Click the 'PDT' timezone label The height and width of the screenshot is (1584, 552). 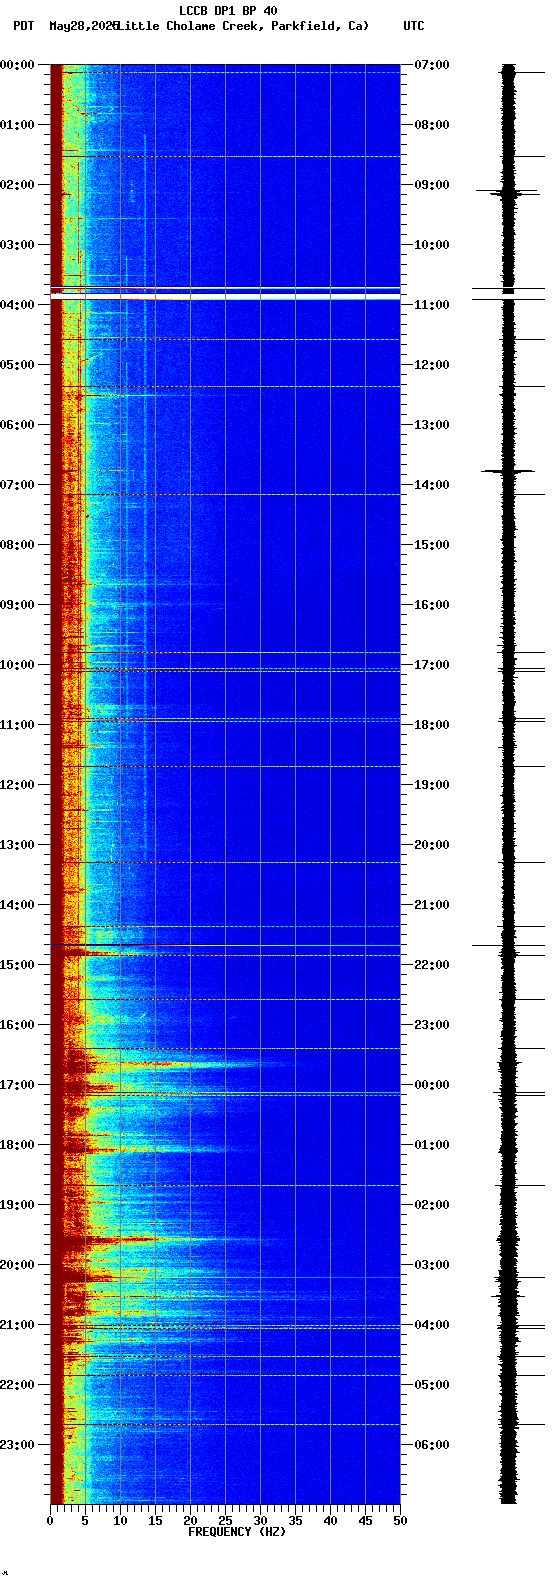(x=23, y=26)
